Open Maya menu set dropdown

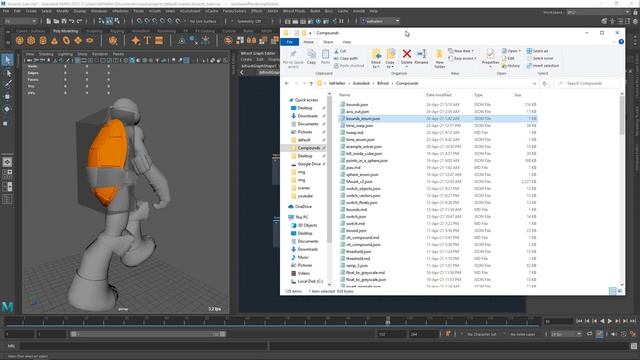tap(20, 21)
